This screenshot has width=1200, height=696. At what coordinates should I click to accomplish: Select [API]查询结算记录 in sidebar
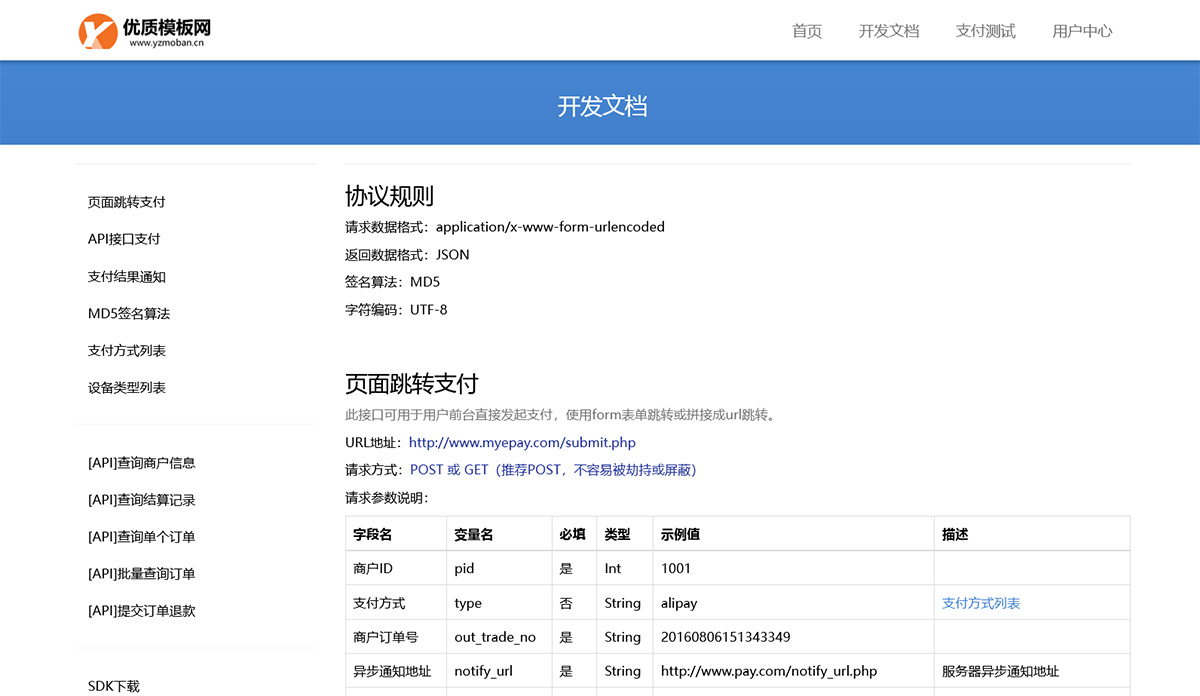point(141,500)
